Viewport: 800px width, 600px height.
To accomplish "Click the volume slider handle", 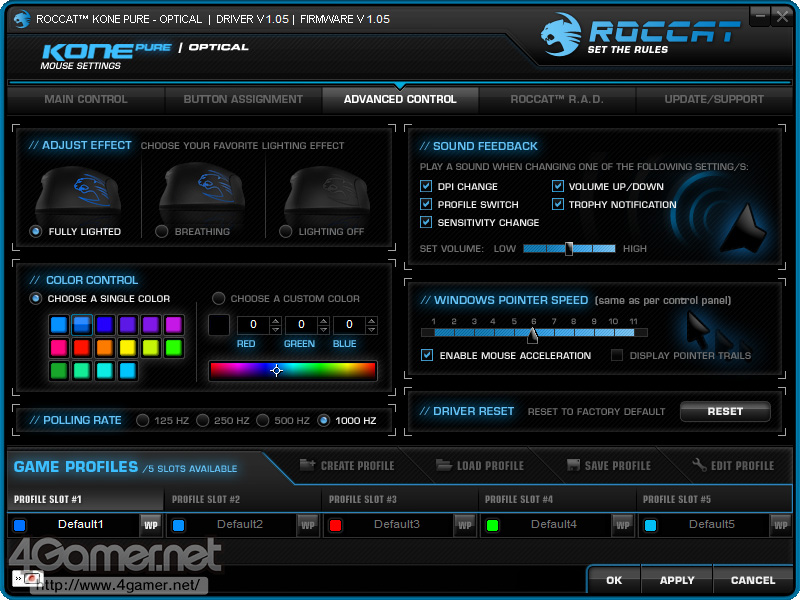I will click(x=569, y=248).
